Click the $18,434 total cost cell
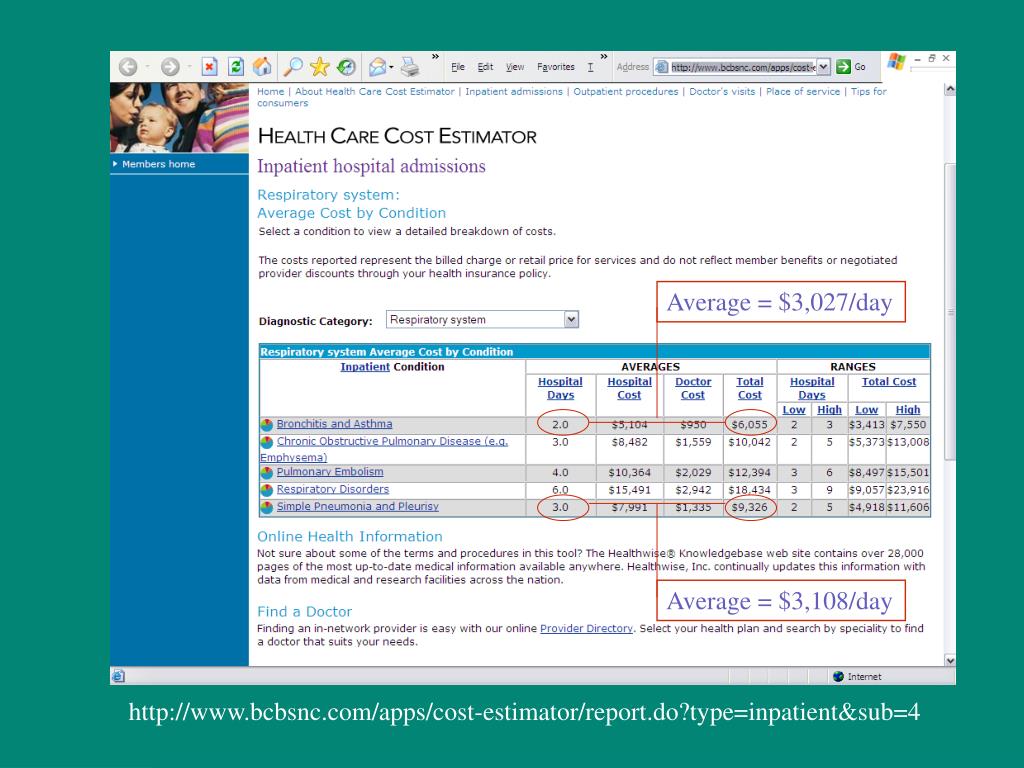 point(749,490)
